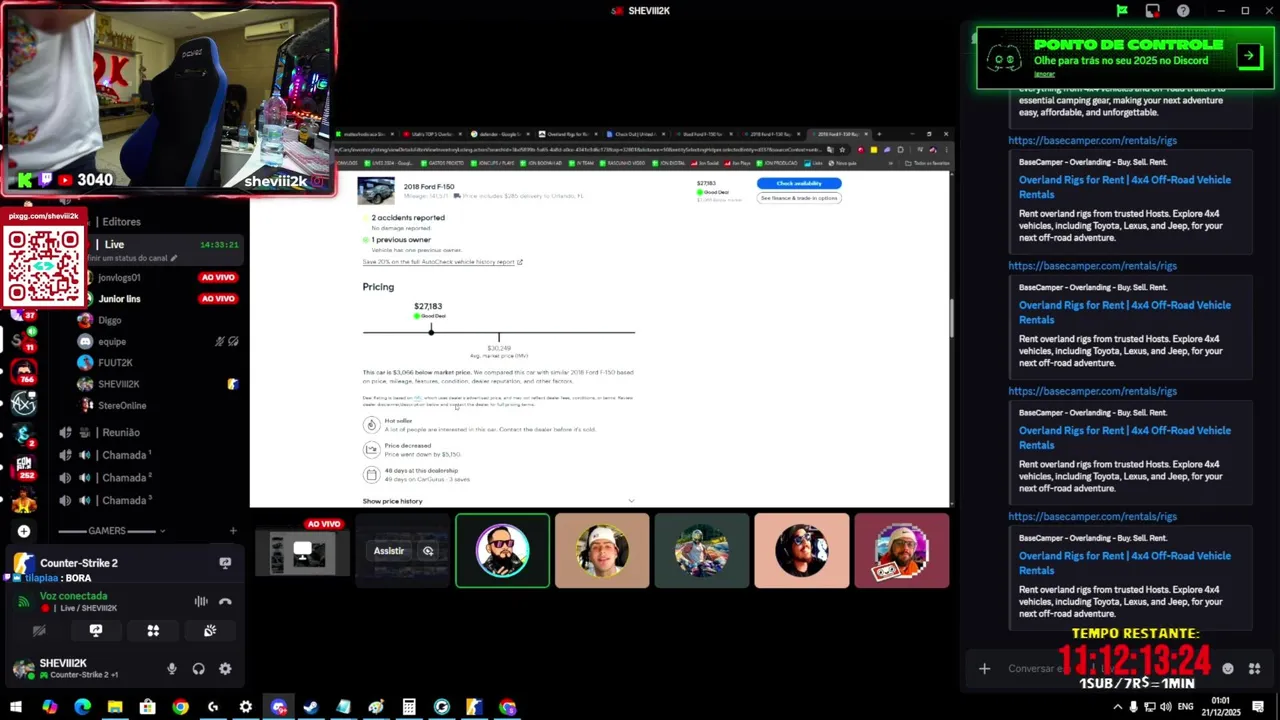Join the Chamada 1 voice channel
Screen dimensions: 1280x720
tap(124, 455)
